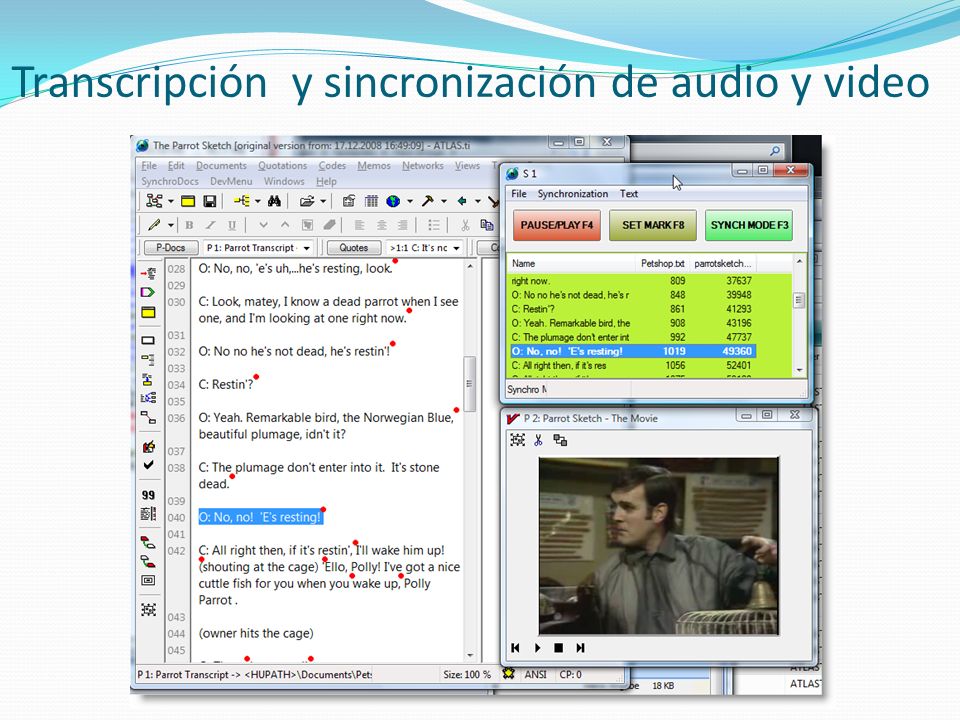Click the grid table toolbar icon
Screen dimensions: 960x720
click(371, 201)
